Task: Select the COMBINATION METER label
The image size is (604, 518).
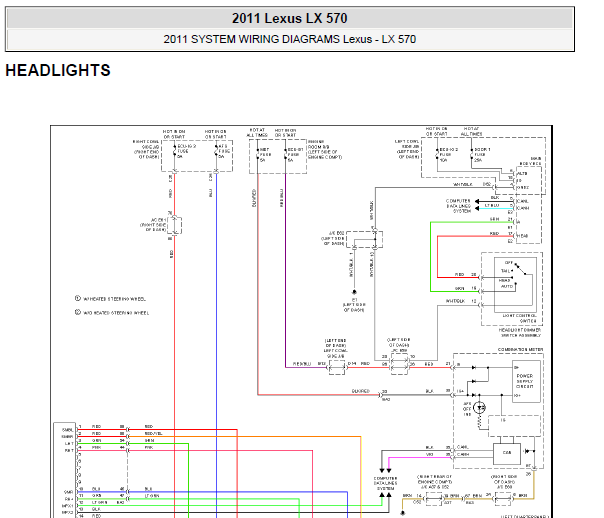Action: coord(520,349)
